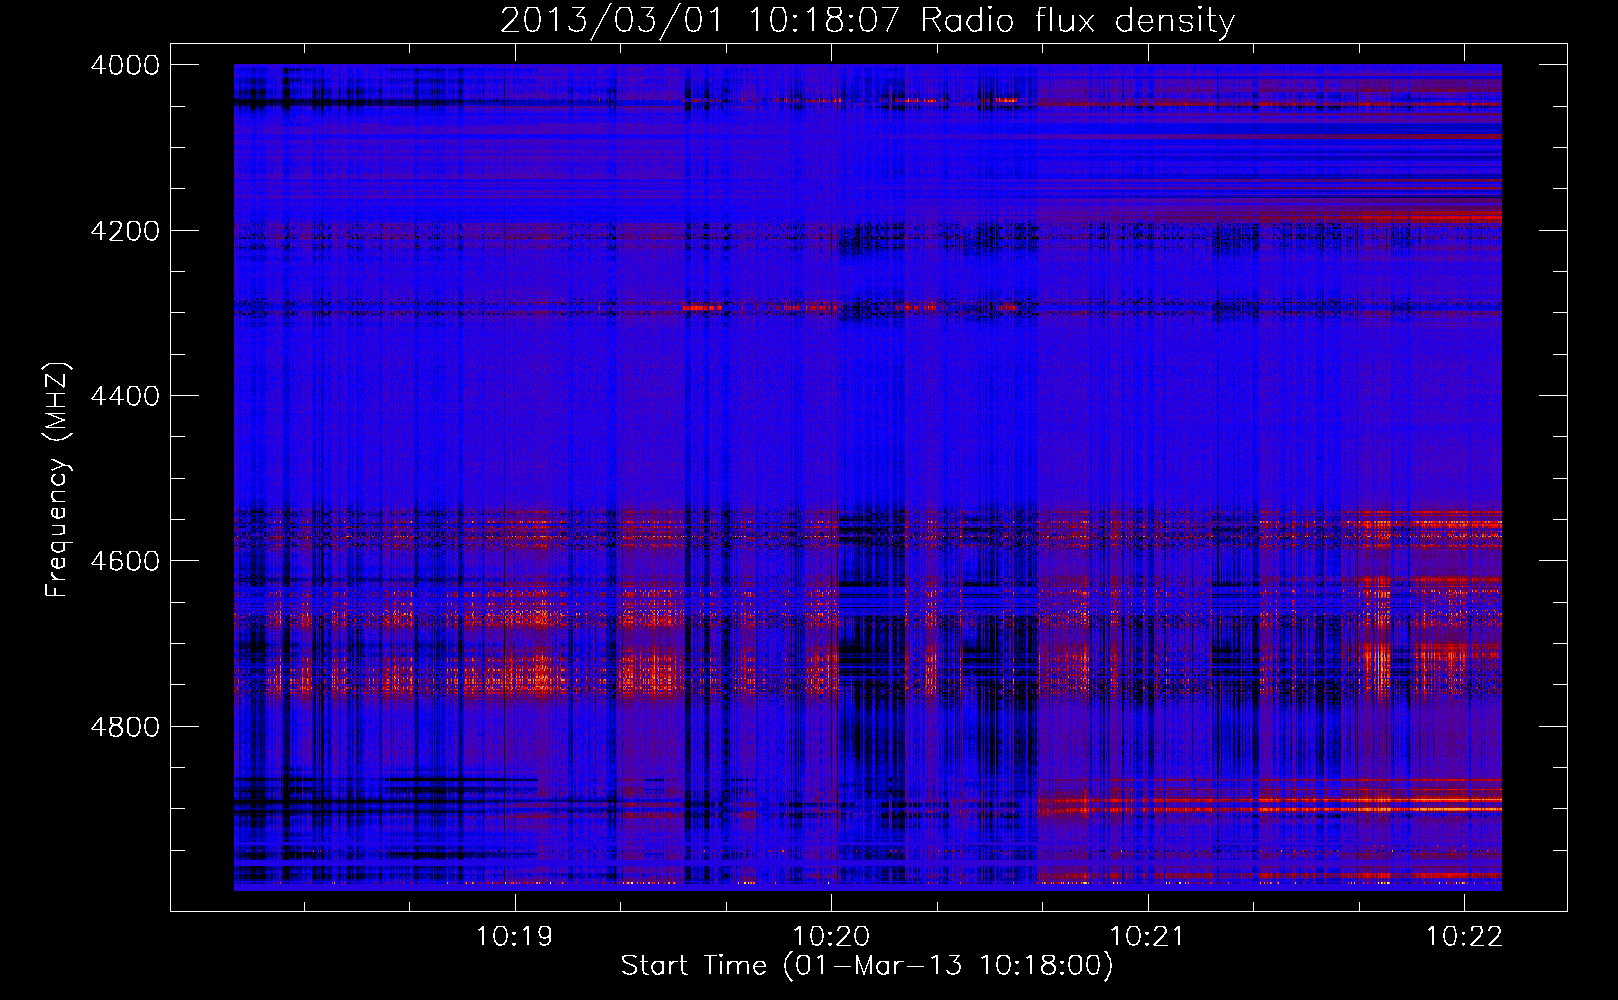Viewport: 1618px width, 1000px height.
Task: Click the 10:21 time tick label
Action: 1148,937
